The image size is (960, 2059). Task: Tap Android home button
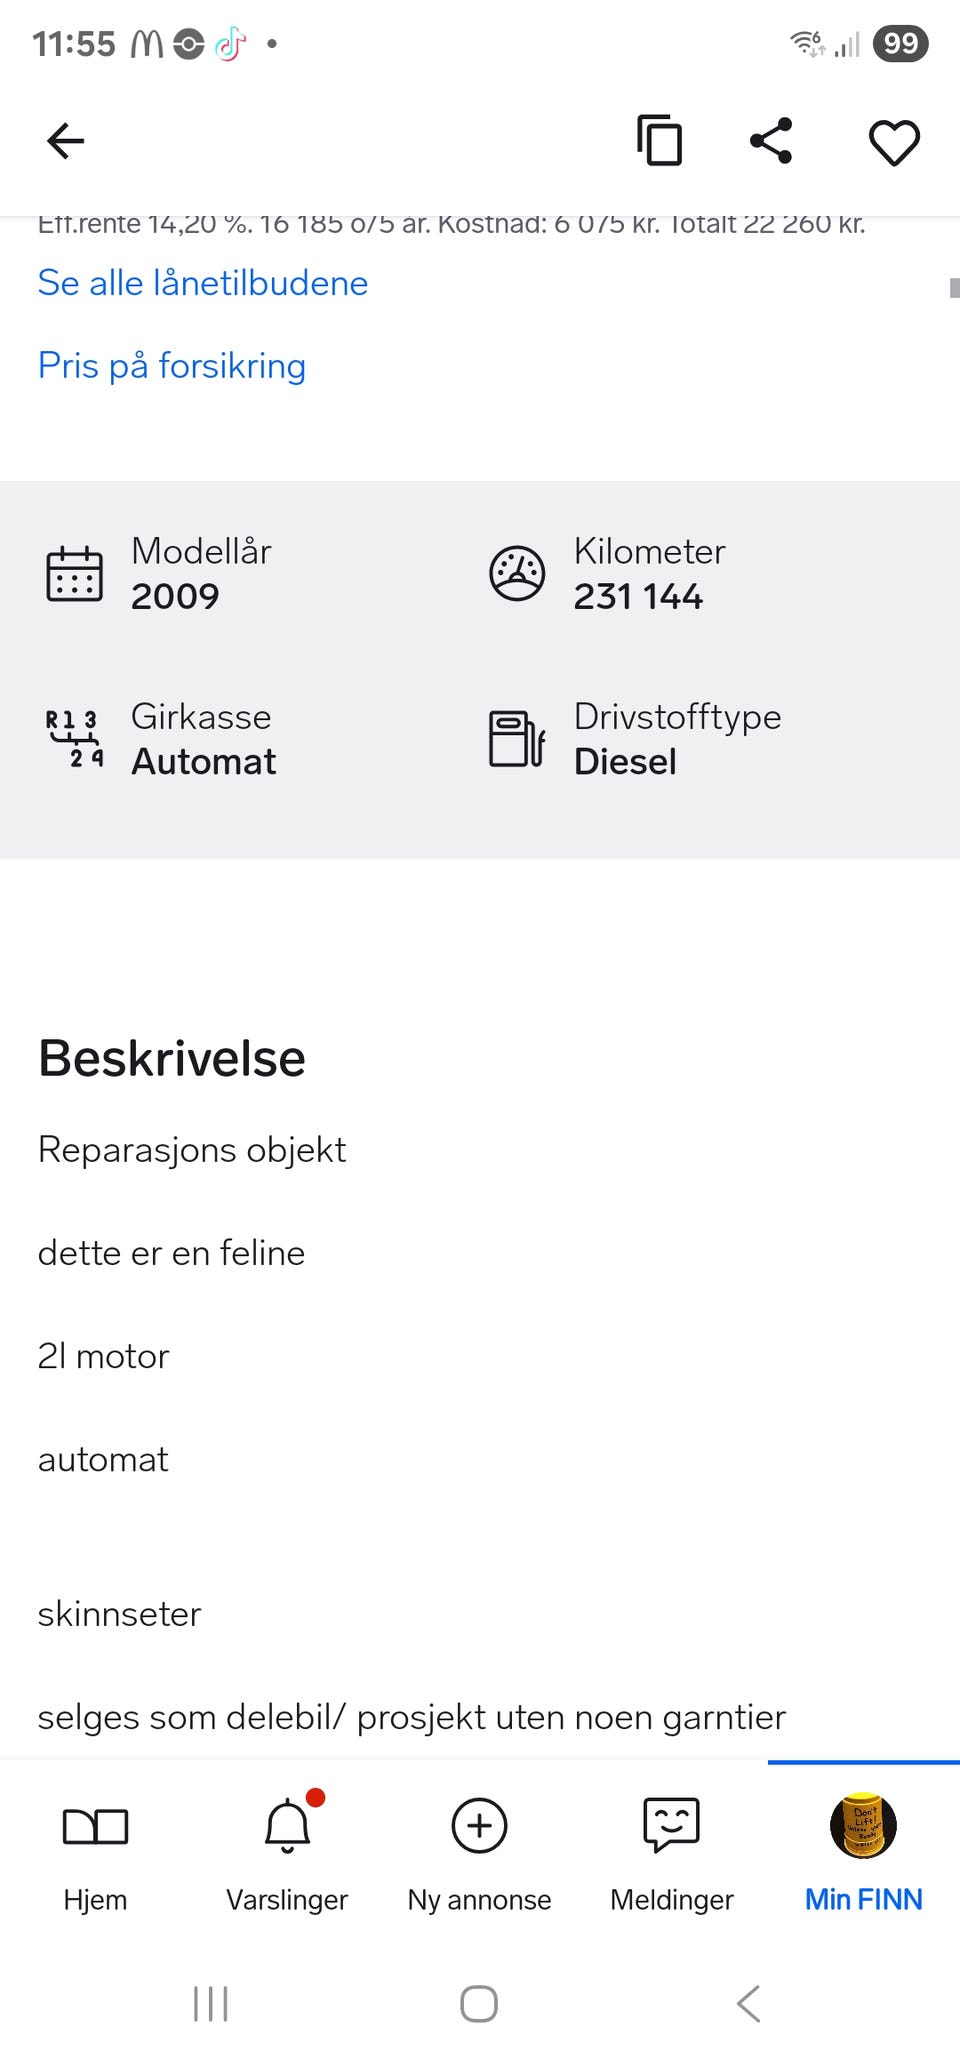pos(479,2004)
